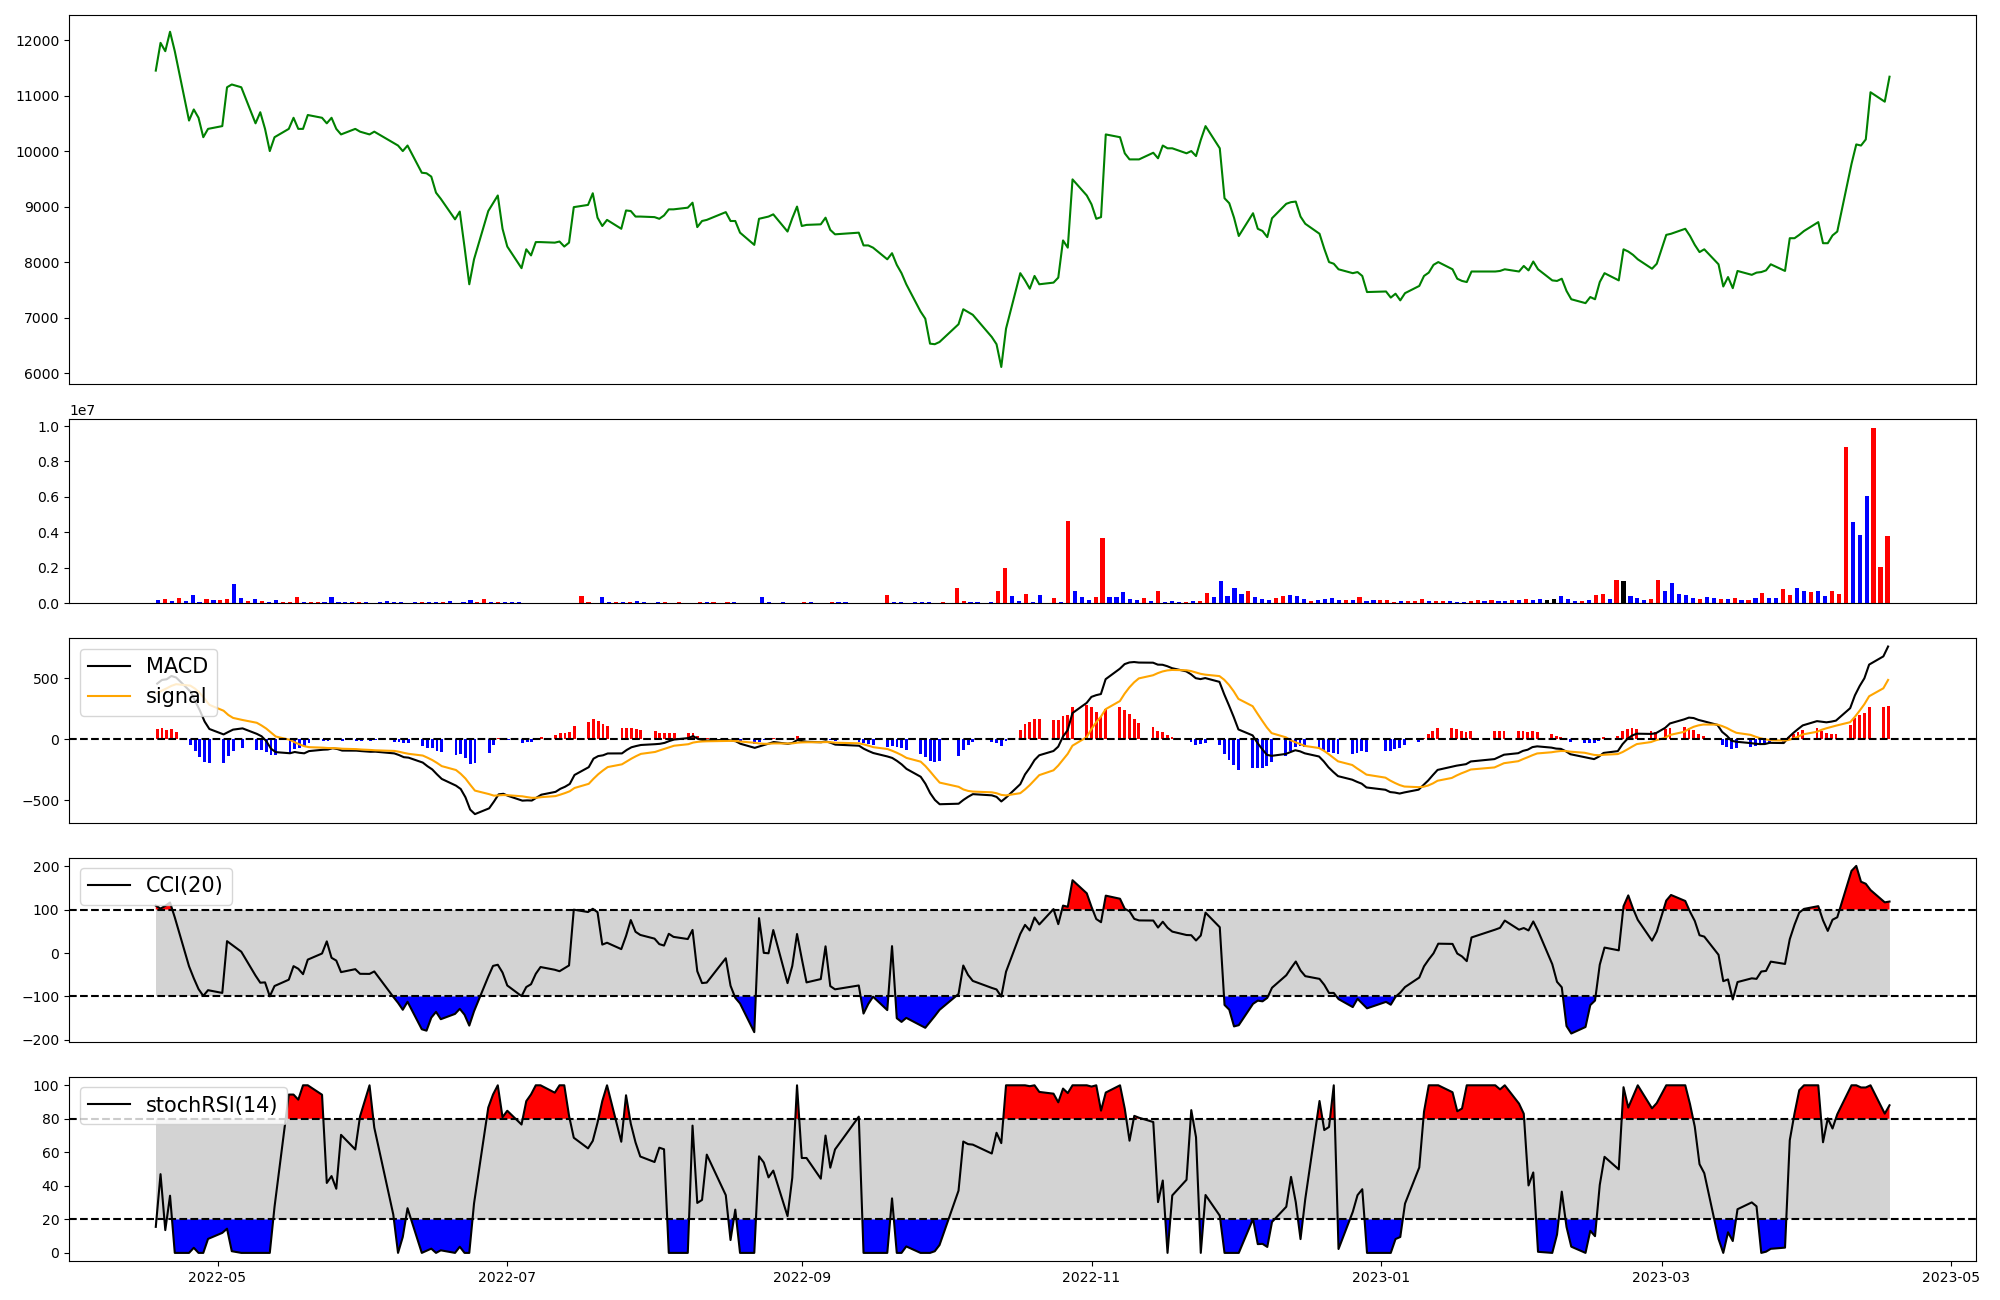
Task: Click the orange signal legend line
Action: [109, 696]
